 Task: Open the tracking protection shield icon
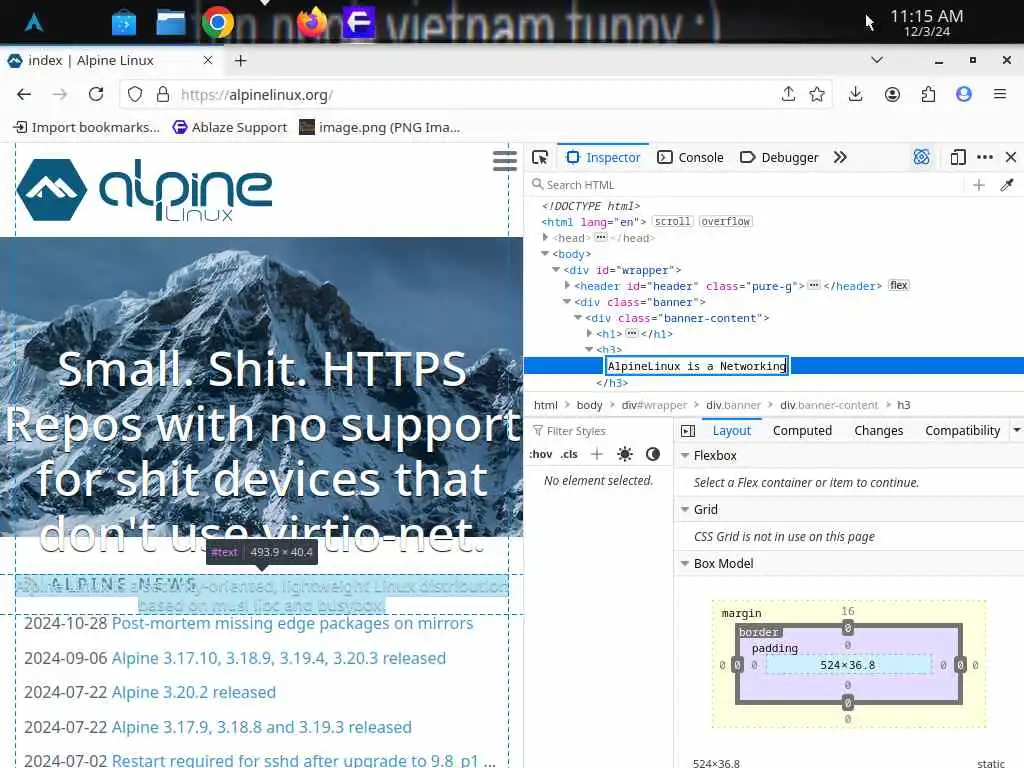135,95
